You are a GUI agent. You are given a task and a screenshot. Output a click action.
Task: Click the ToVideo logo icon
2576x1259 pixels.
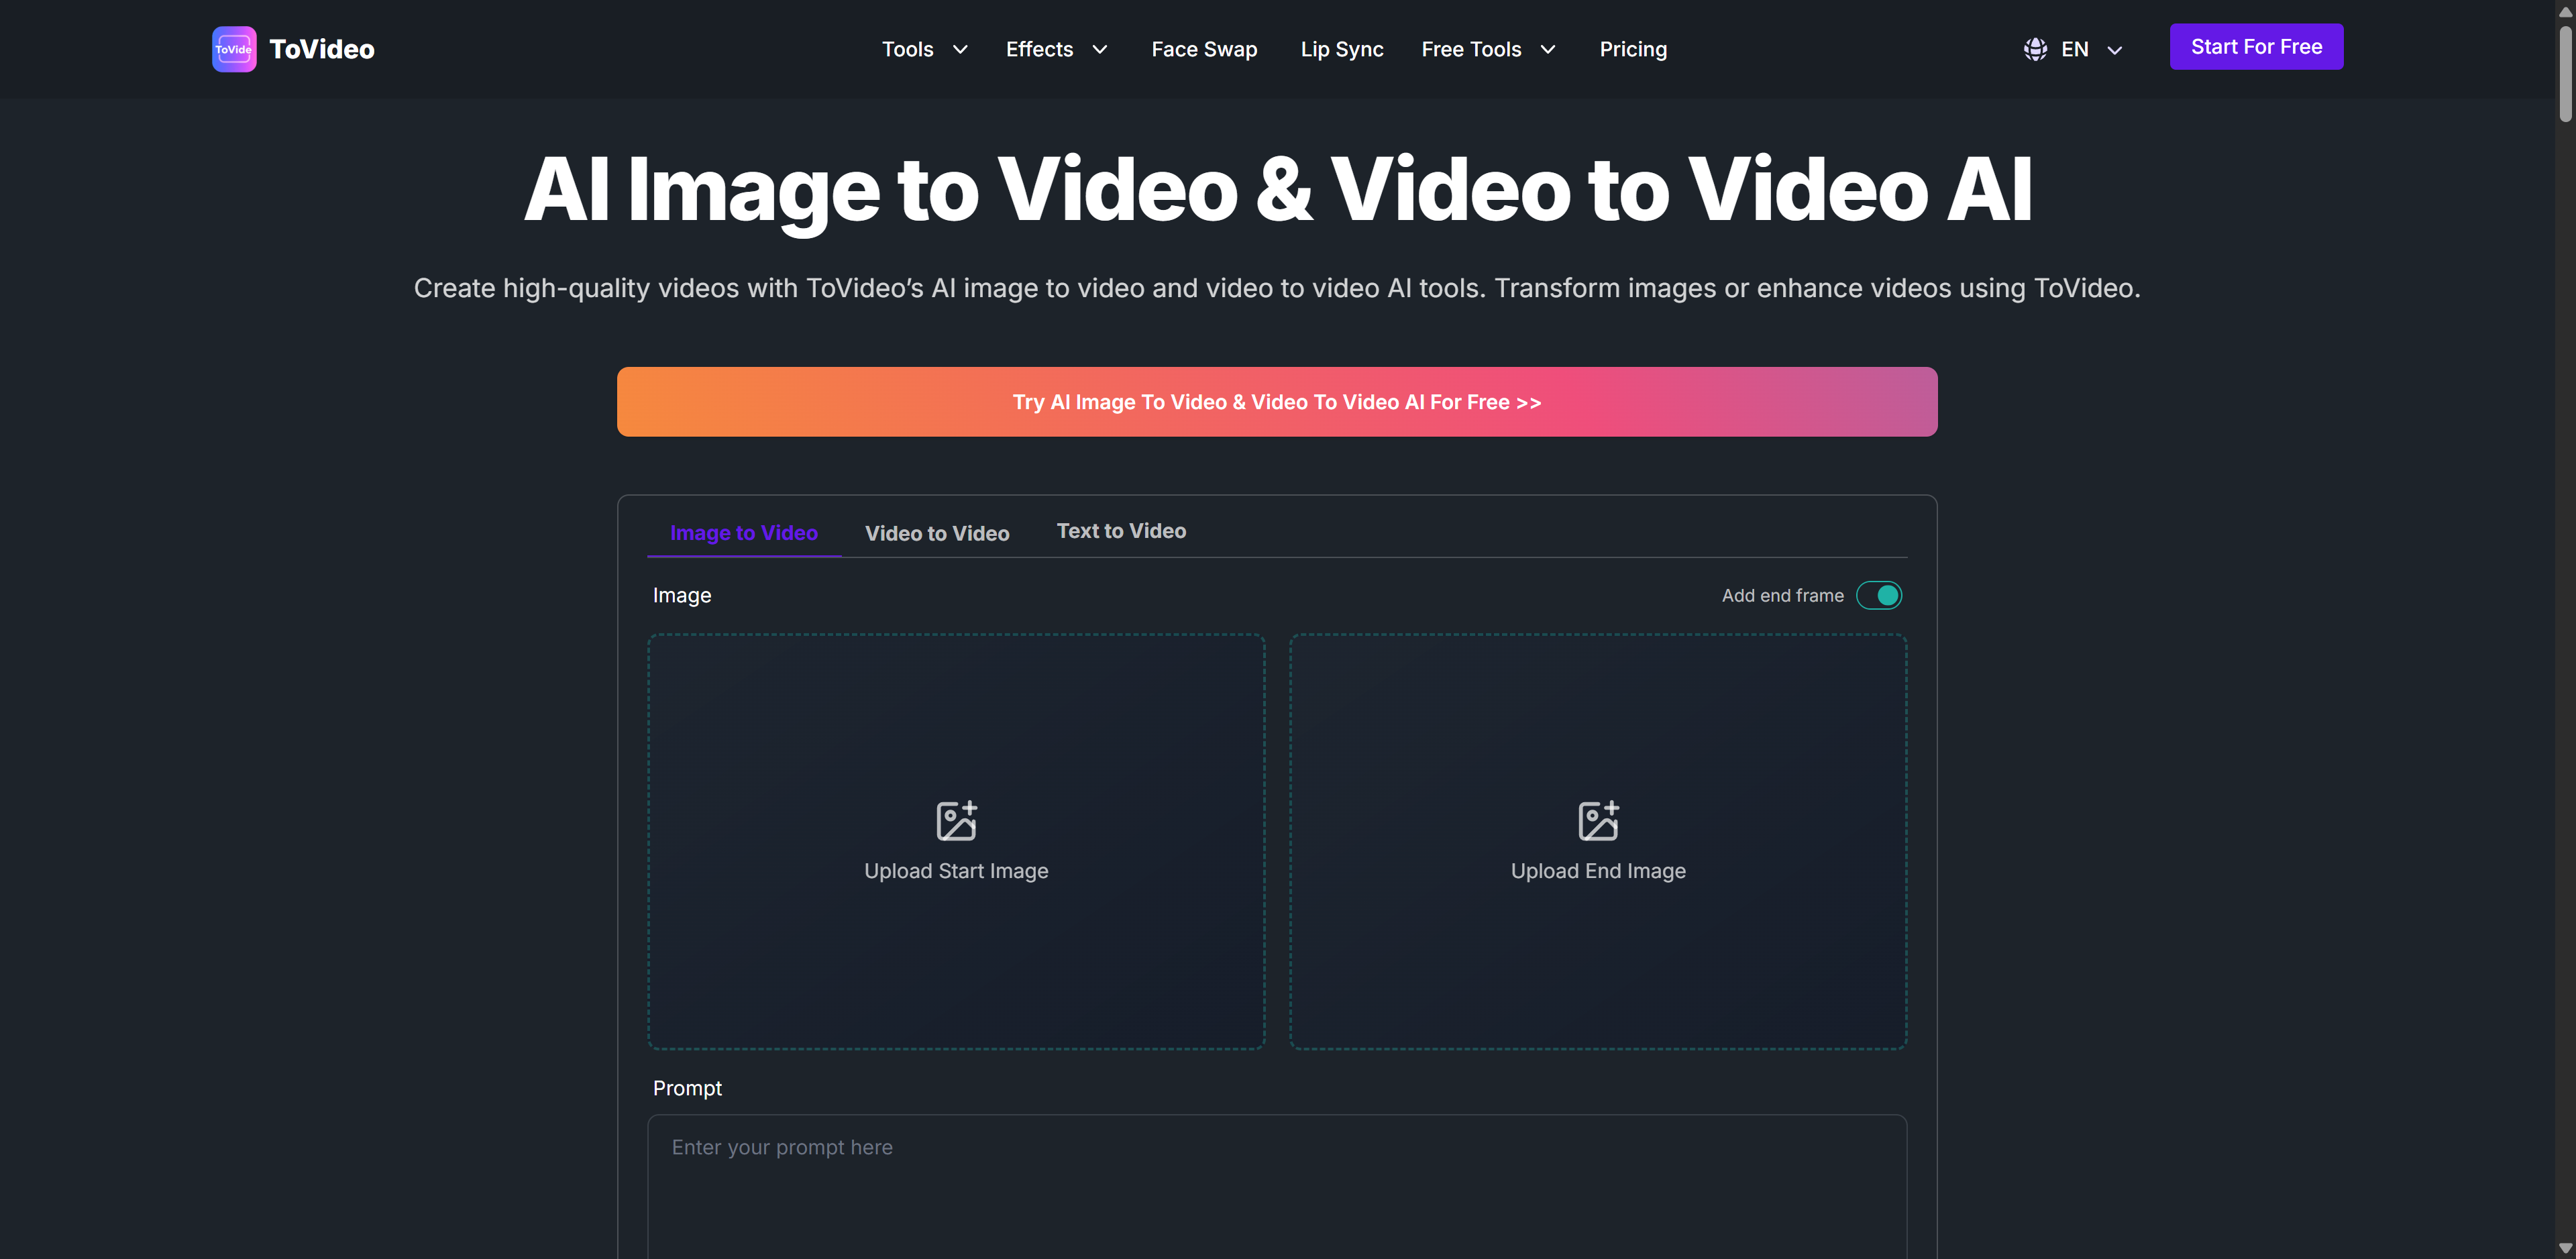[x=234, y=49]
